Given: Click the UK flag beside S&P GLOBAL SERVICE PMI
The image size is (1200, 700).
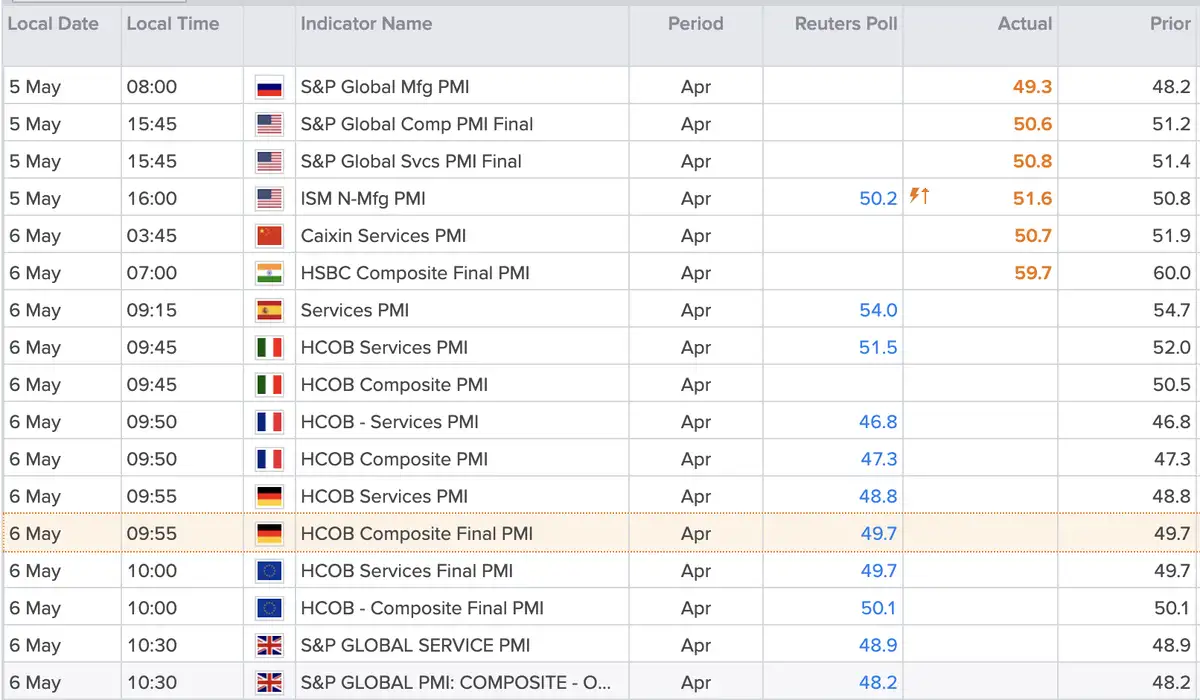Looking at the screenshot, I should (270, 646).
